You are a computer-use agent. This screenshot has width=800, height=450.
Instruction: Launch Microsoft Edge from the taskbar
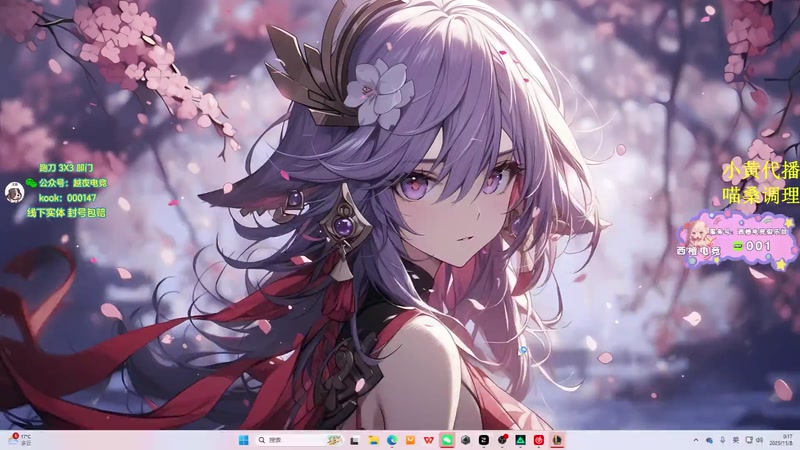coord(392,440)
